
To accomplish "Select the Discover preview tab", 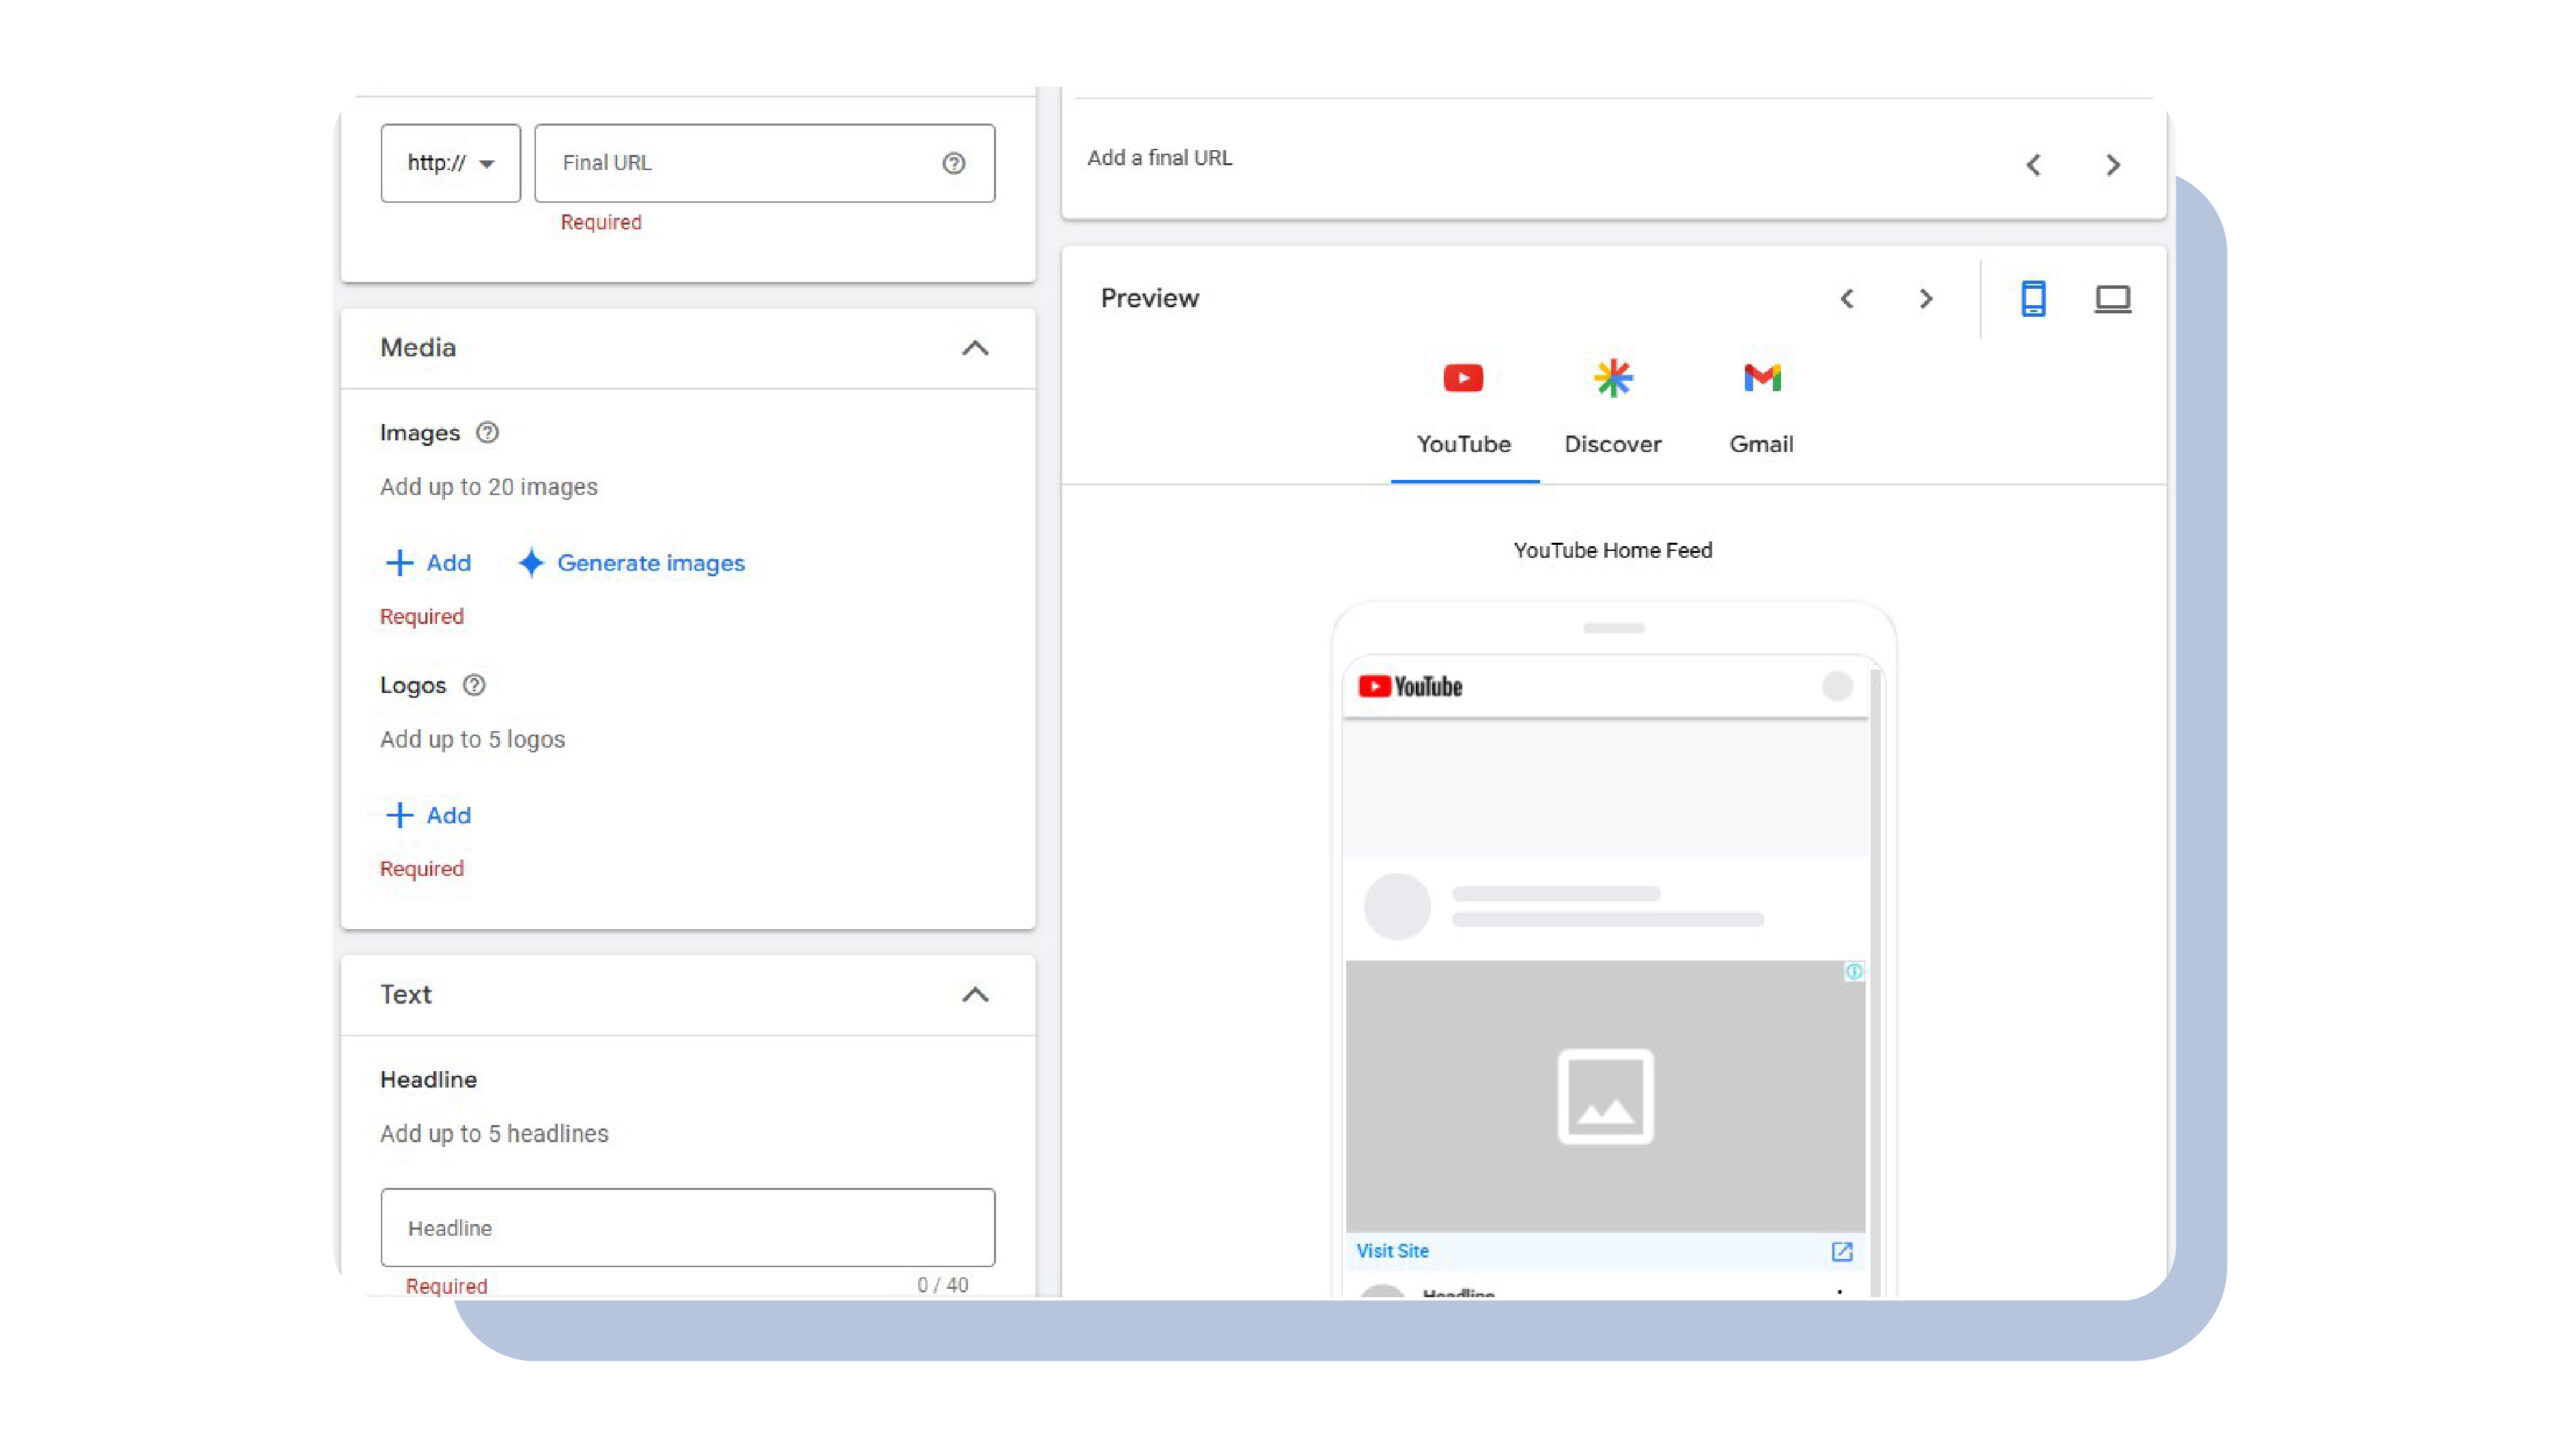I will 1613,411.
